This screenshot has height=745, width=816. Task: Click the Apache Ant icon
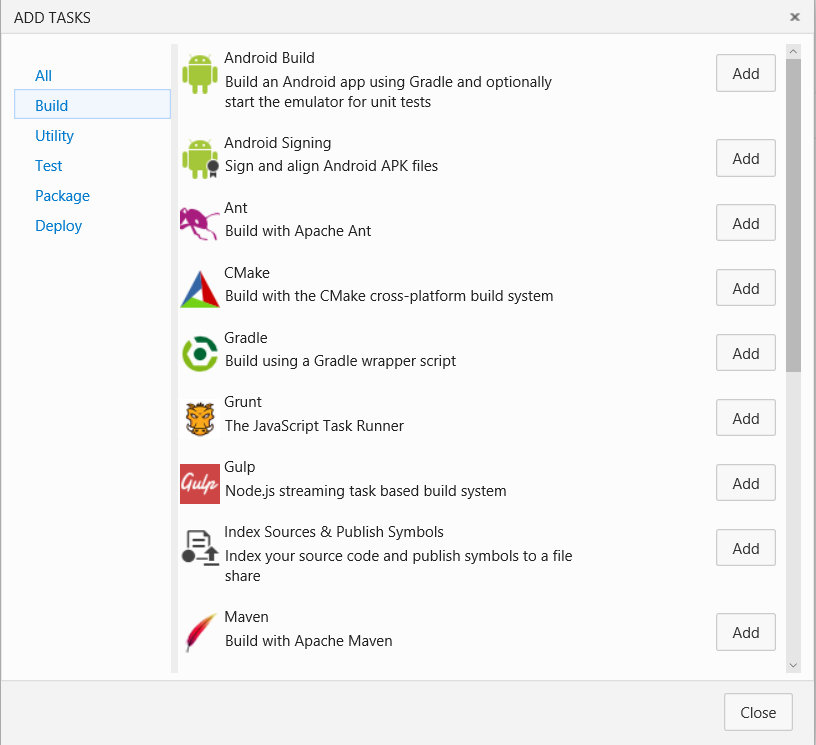[199, 223]
